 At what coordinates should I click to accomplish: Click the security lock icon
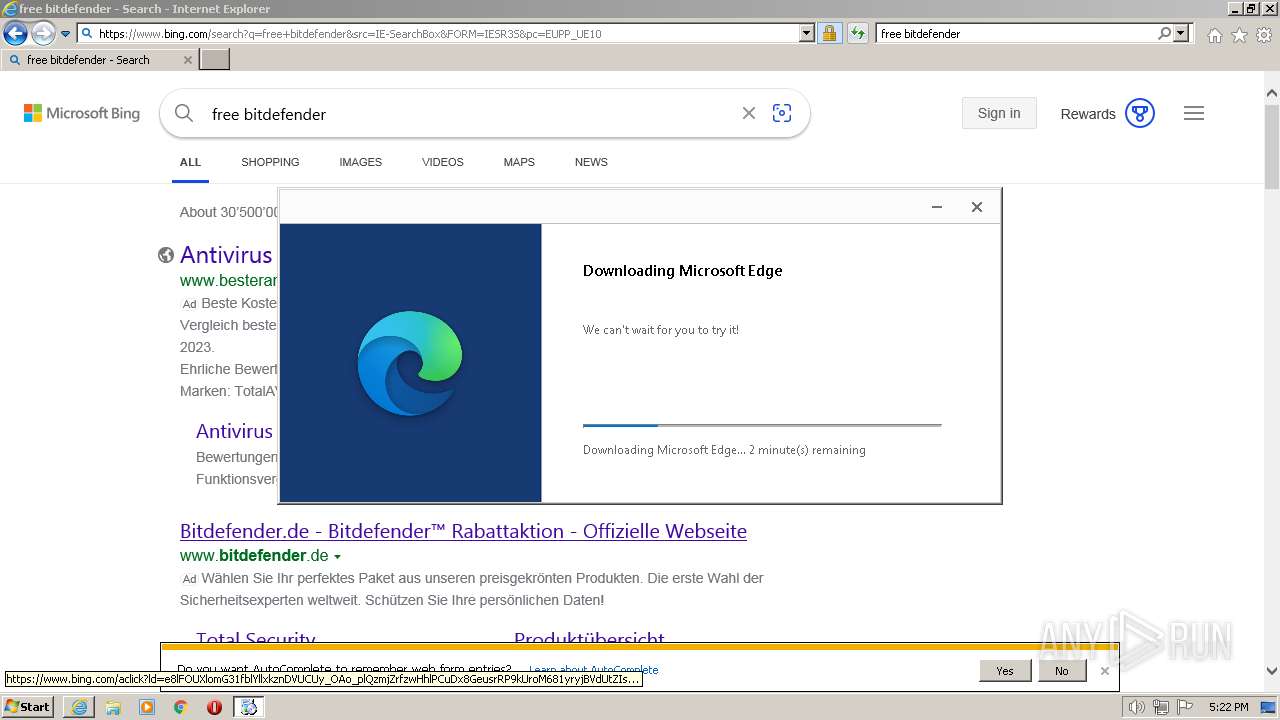point(829,33)
